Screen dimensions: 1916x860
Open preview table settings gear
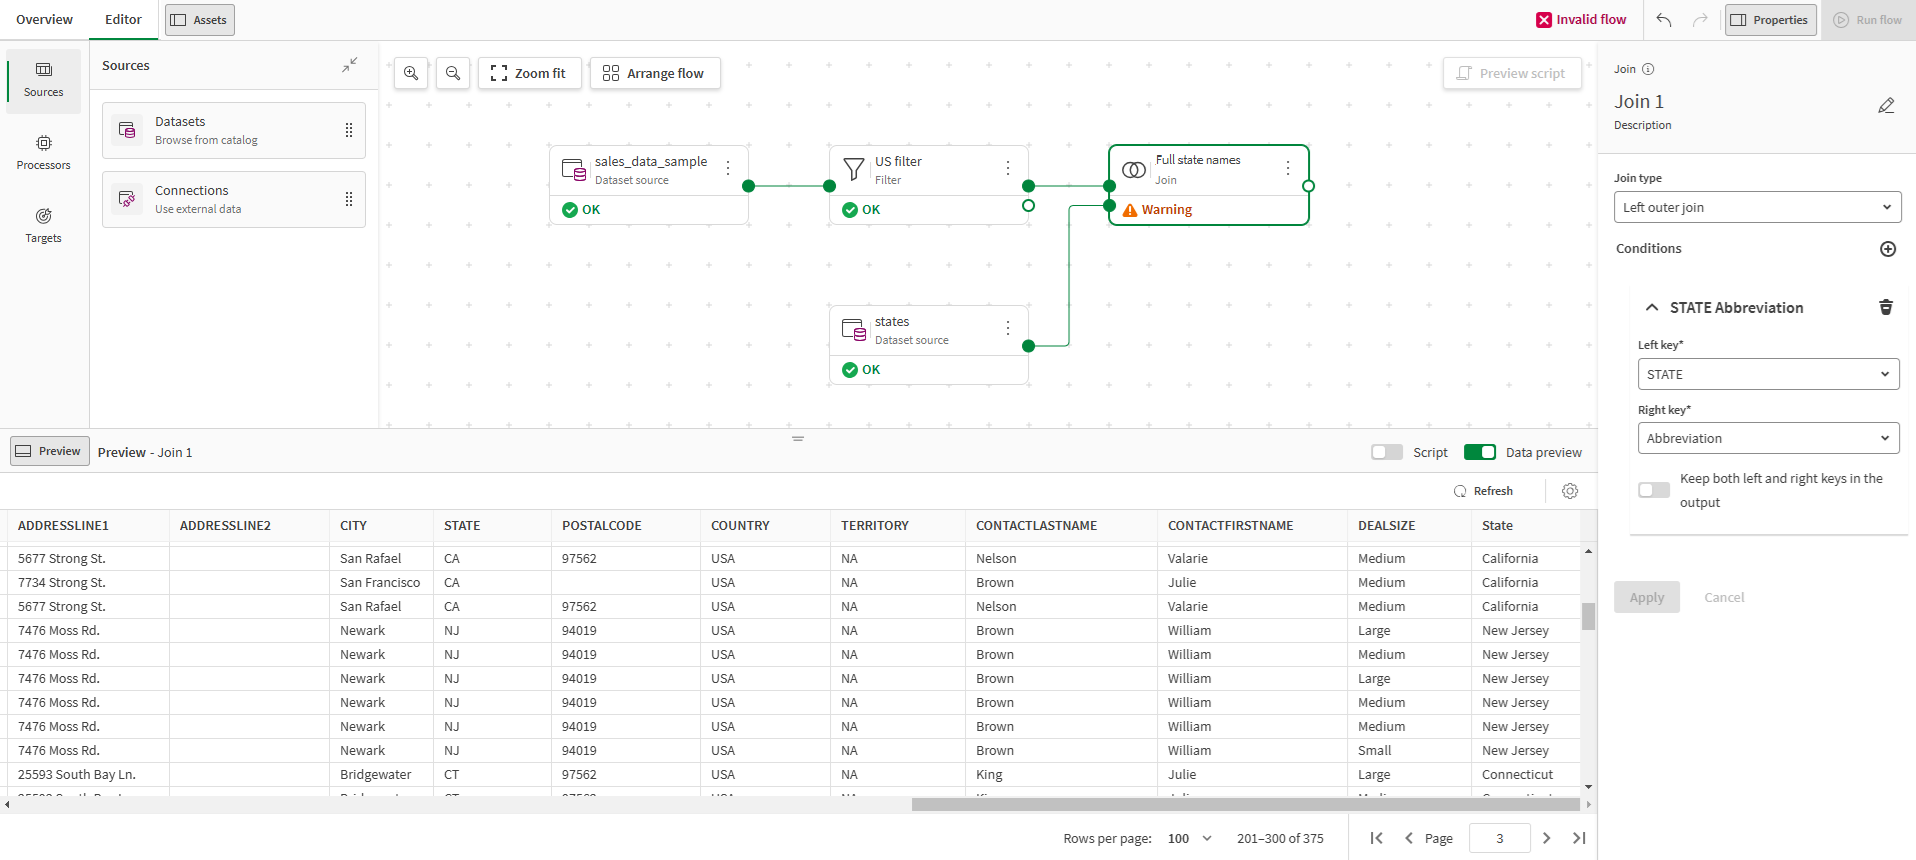click(1570, 491)
